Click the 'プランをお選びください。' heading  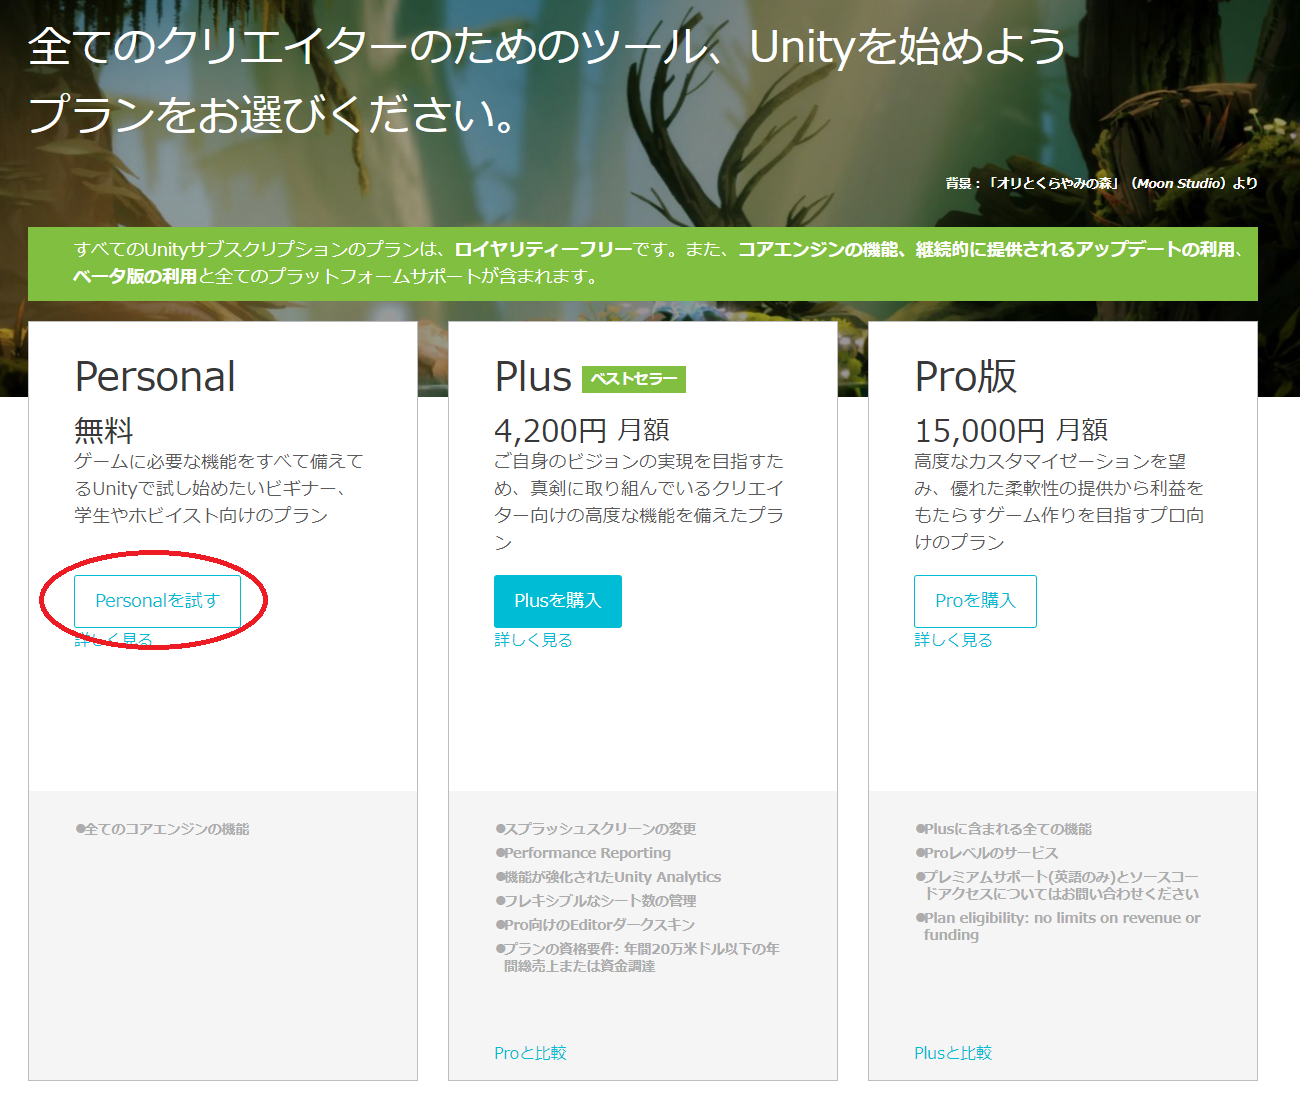[x=272, y=114]
